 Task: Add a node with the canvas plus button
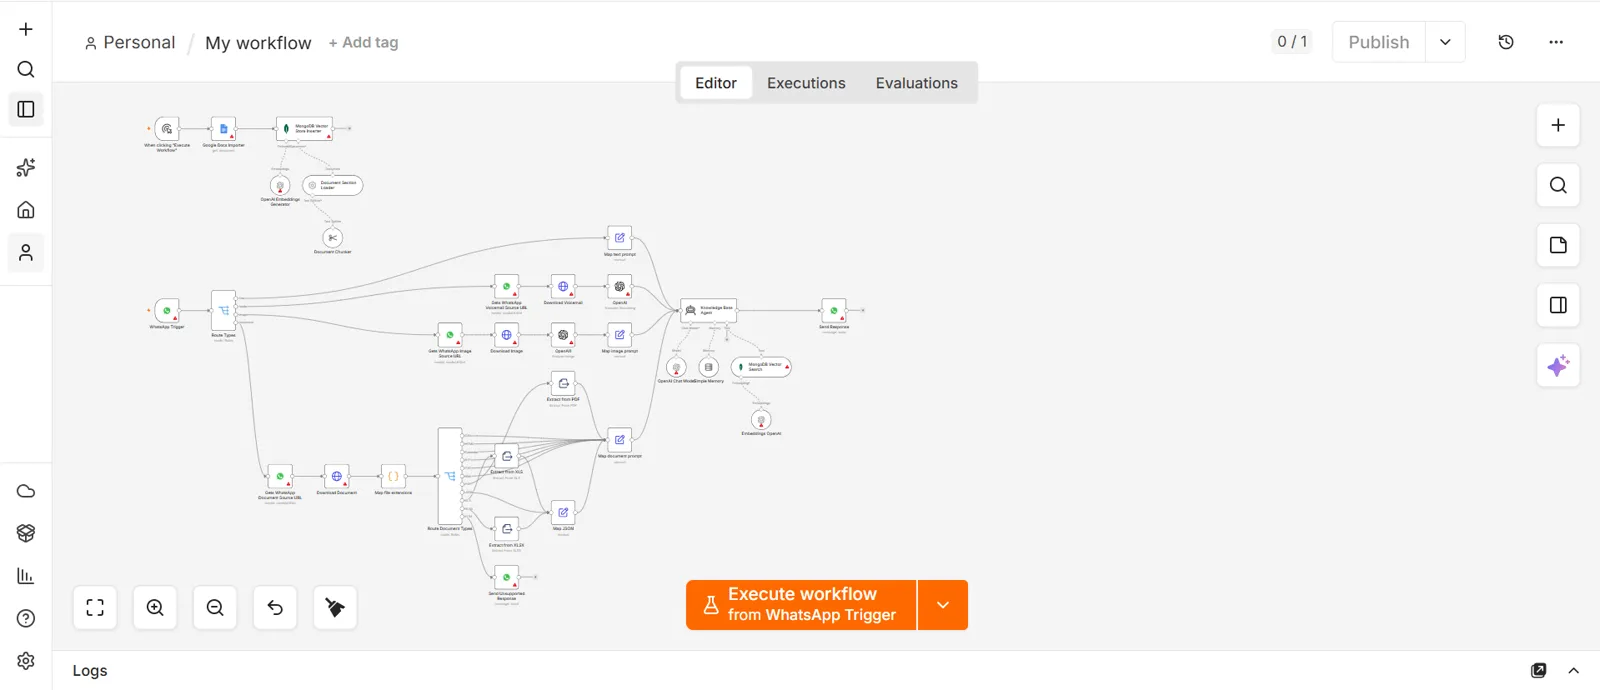click(1558, 125)
